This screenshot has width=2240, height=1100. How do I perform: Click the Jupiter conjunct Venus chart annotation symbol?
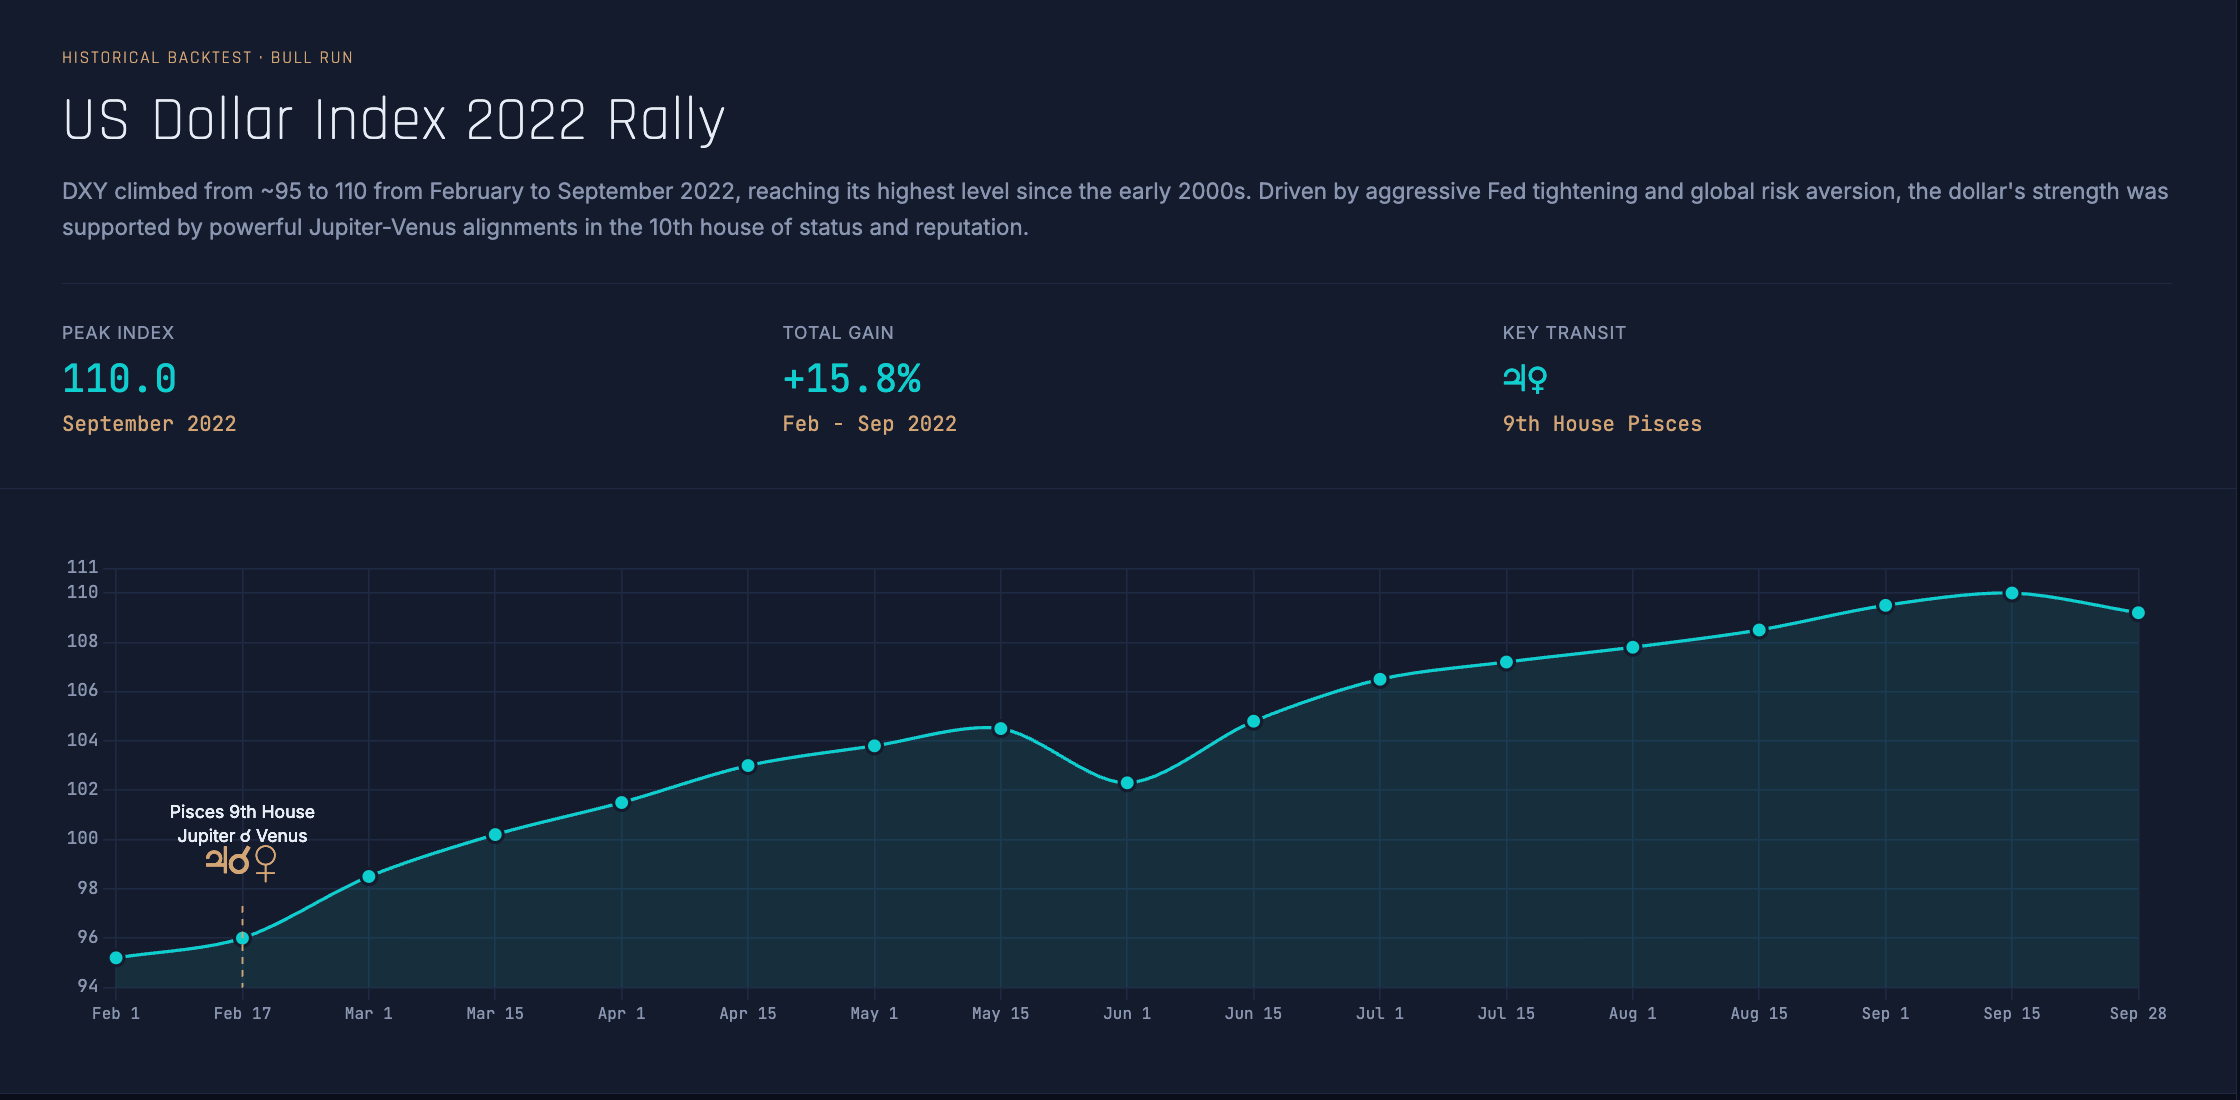coord(241,861)
